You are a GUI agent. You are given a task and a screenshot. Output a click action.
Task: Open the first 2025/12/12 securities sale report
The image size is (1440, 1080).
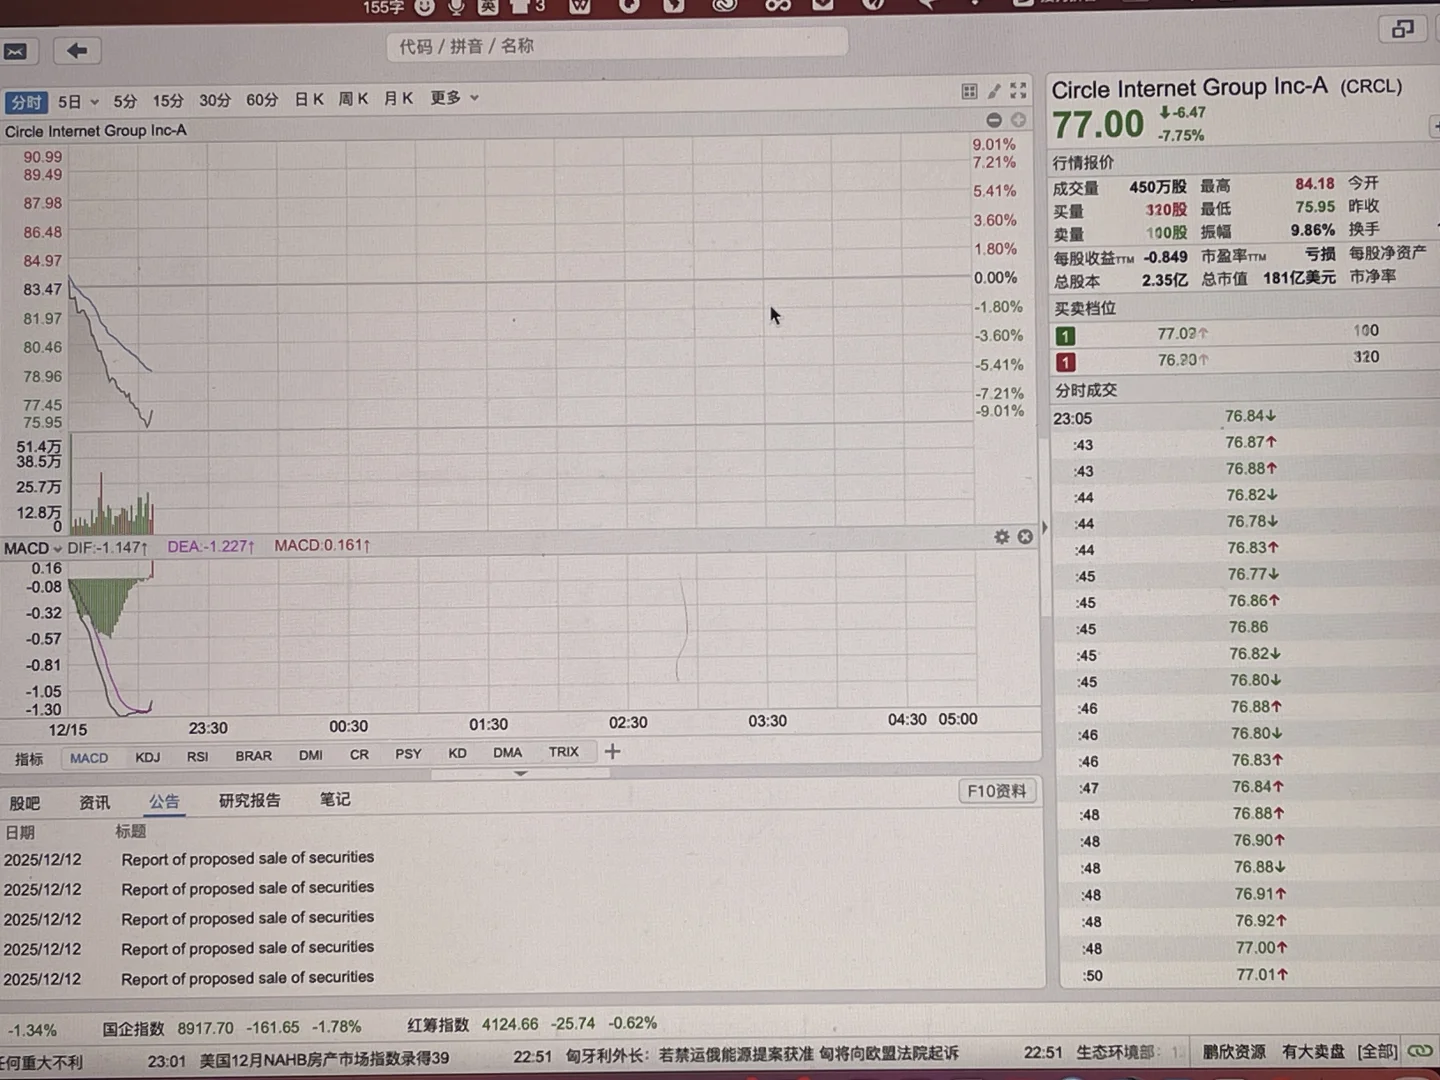point(248,858)
